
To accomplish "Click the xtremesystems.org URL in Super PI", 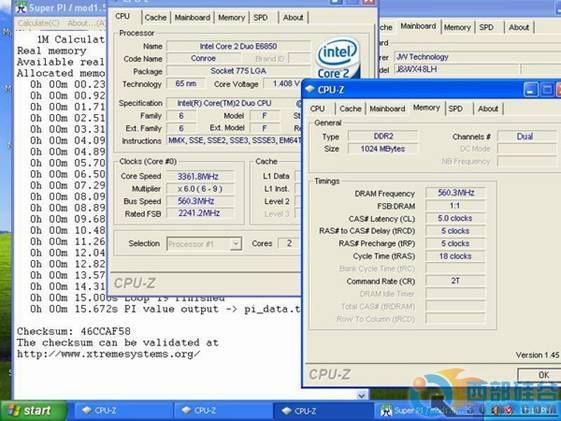I will pos(108,354).
